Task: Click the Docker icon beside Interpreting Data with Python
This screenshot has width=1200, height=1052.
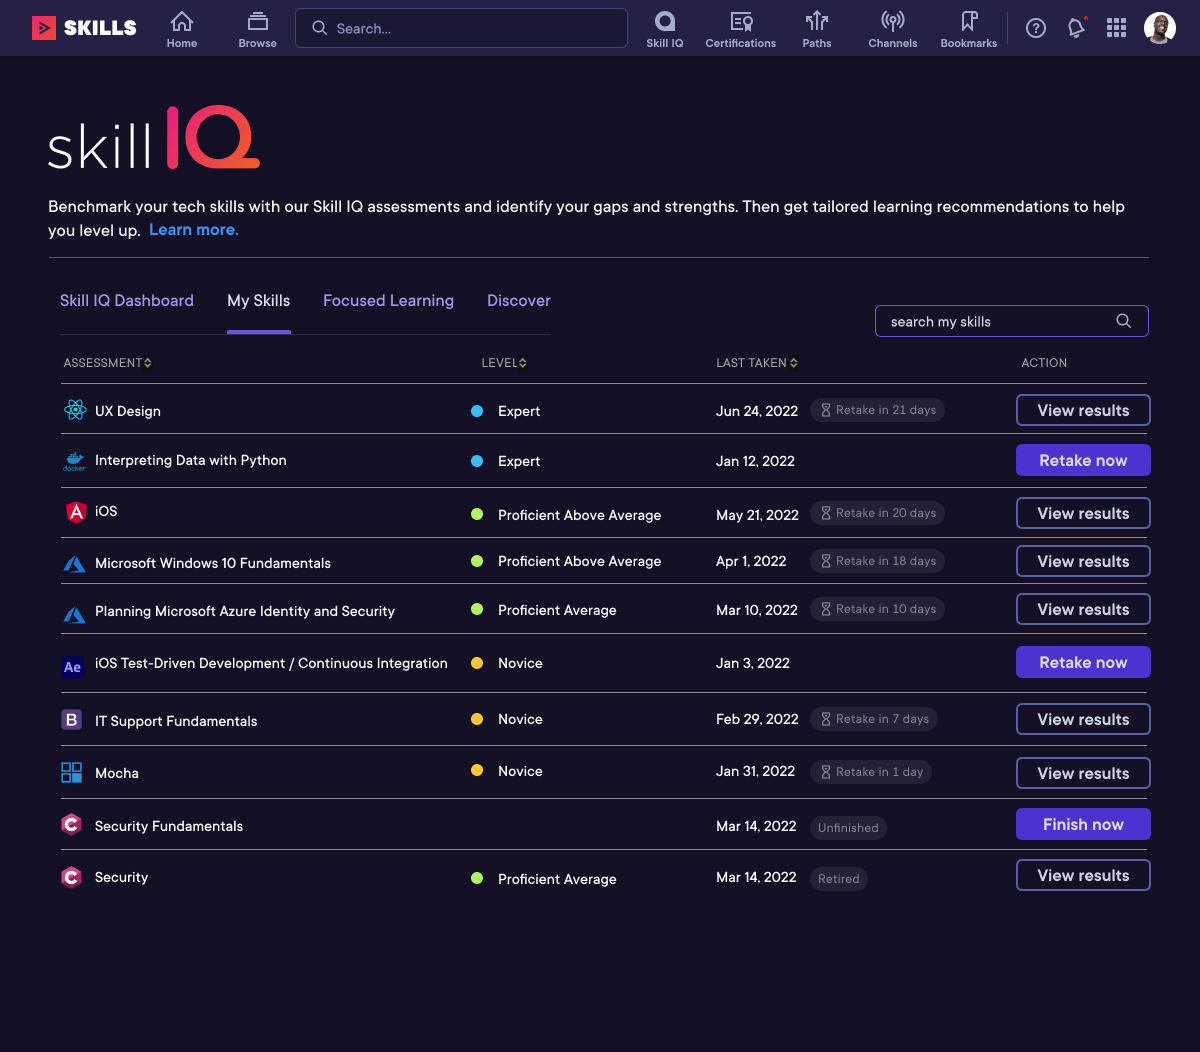Action: pyautogui.click(x=75, y=461)
